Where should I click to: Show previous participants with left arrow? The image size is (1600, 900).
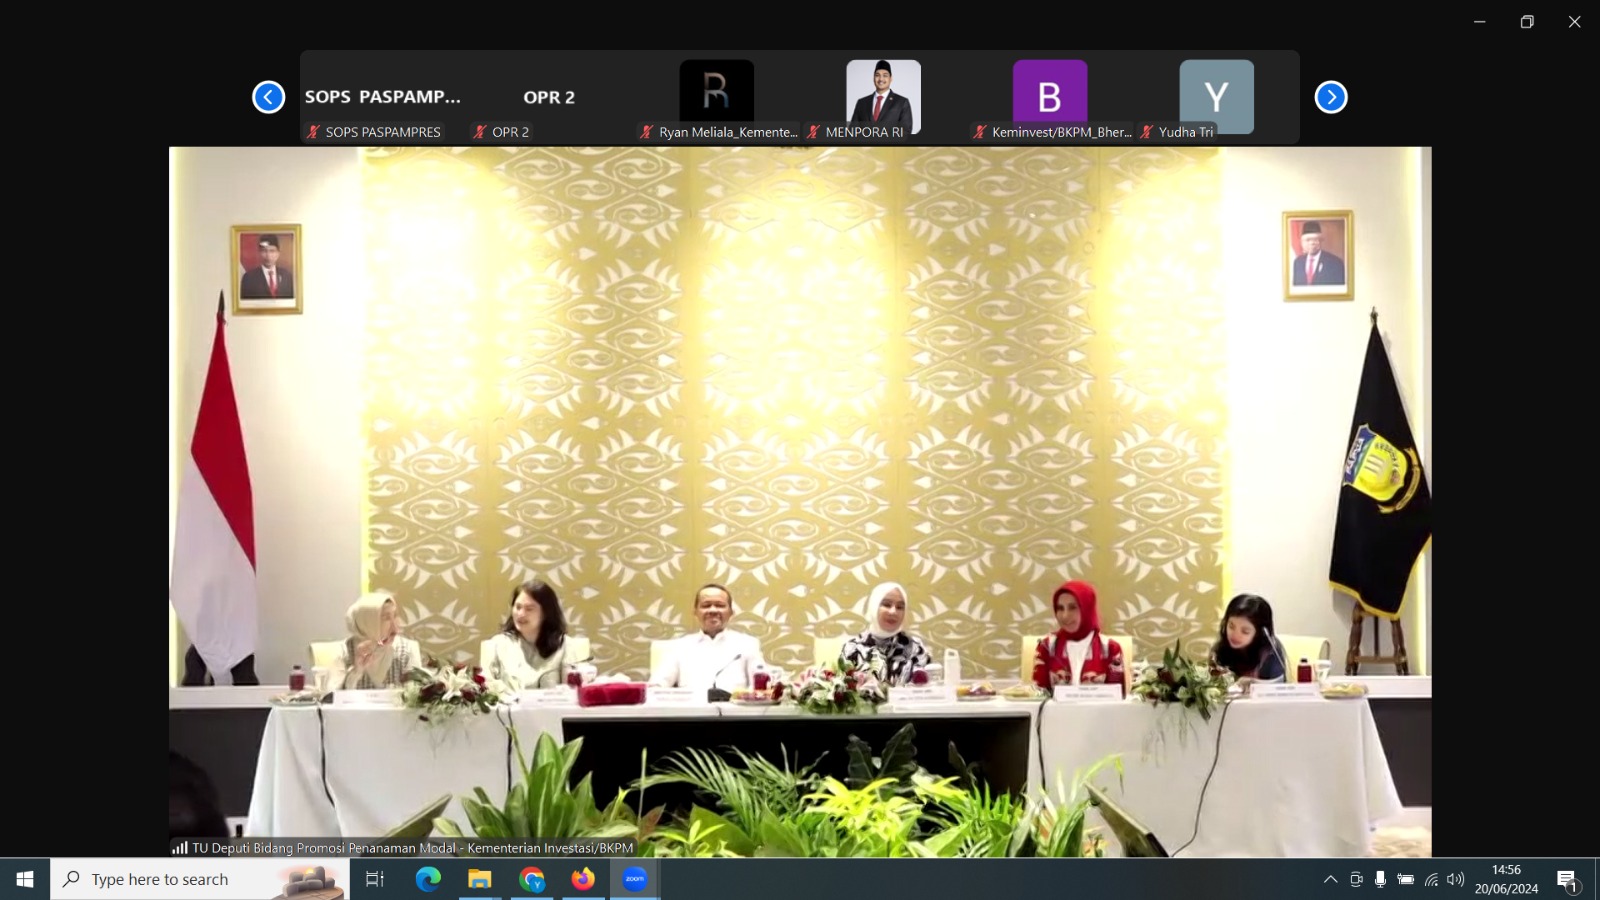click(268, 97)
